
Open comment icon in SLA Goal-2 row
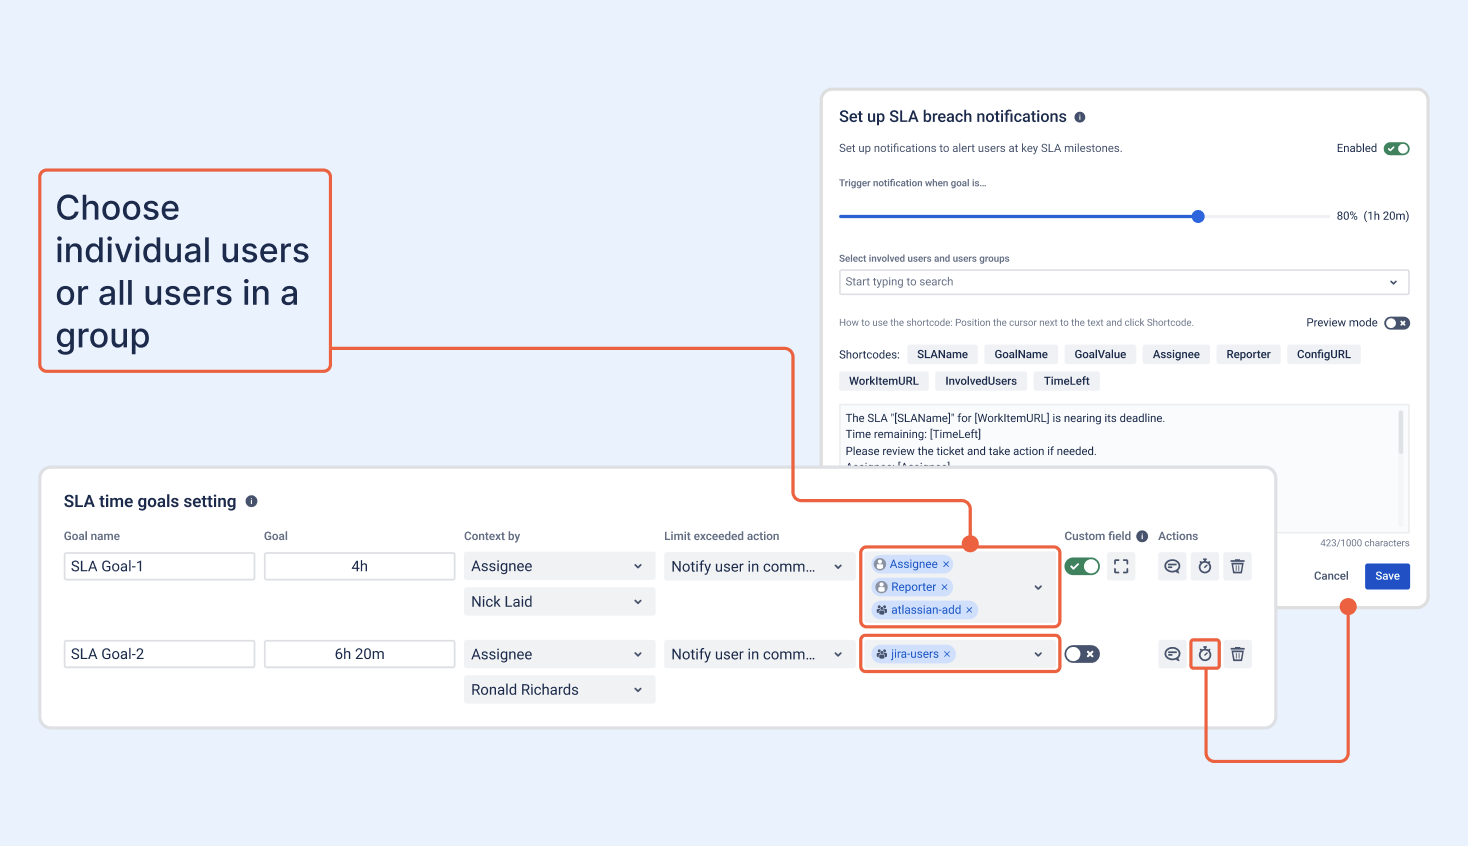[1172, 654]
